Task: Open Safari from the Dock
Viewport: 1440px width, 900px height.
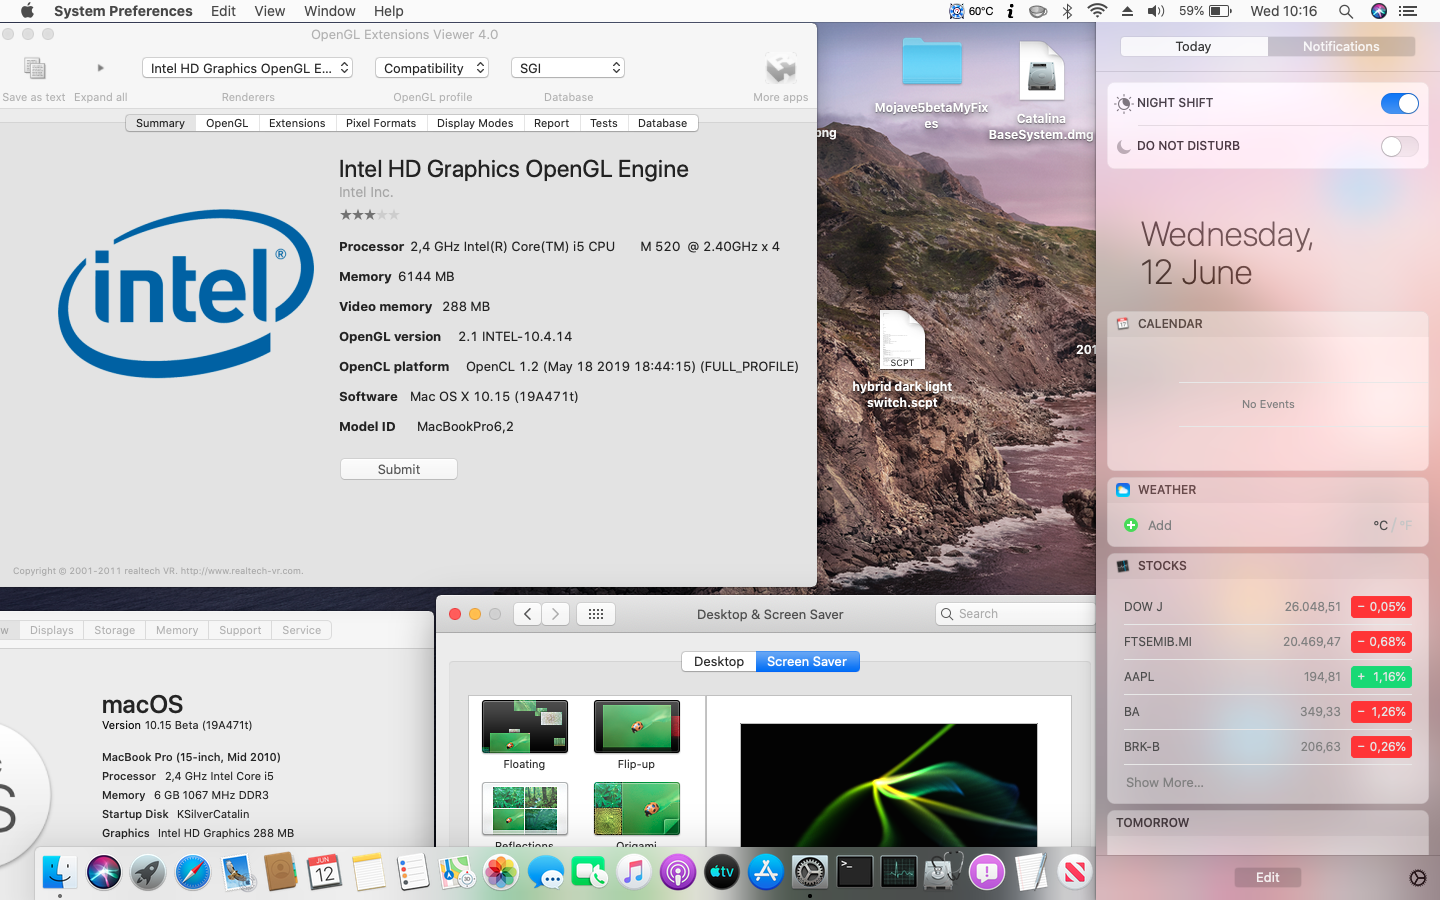Action: 193,872
